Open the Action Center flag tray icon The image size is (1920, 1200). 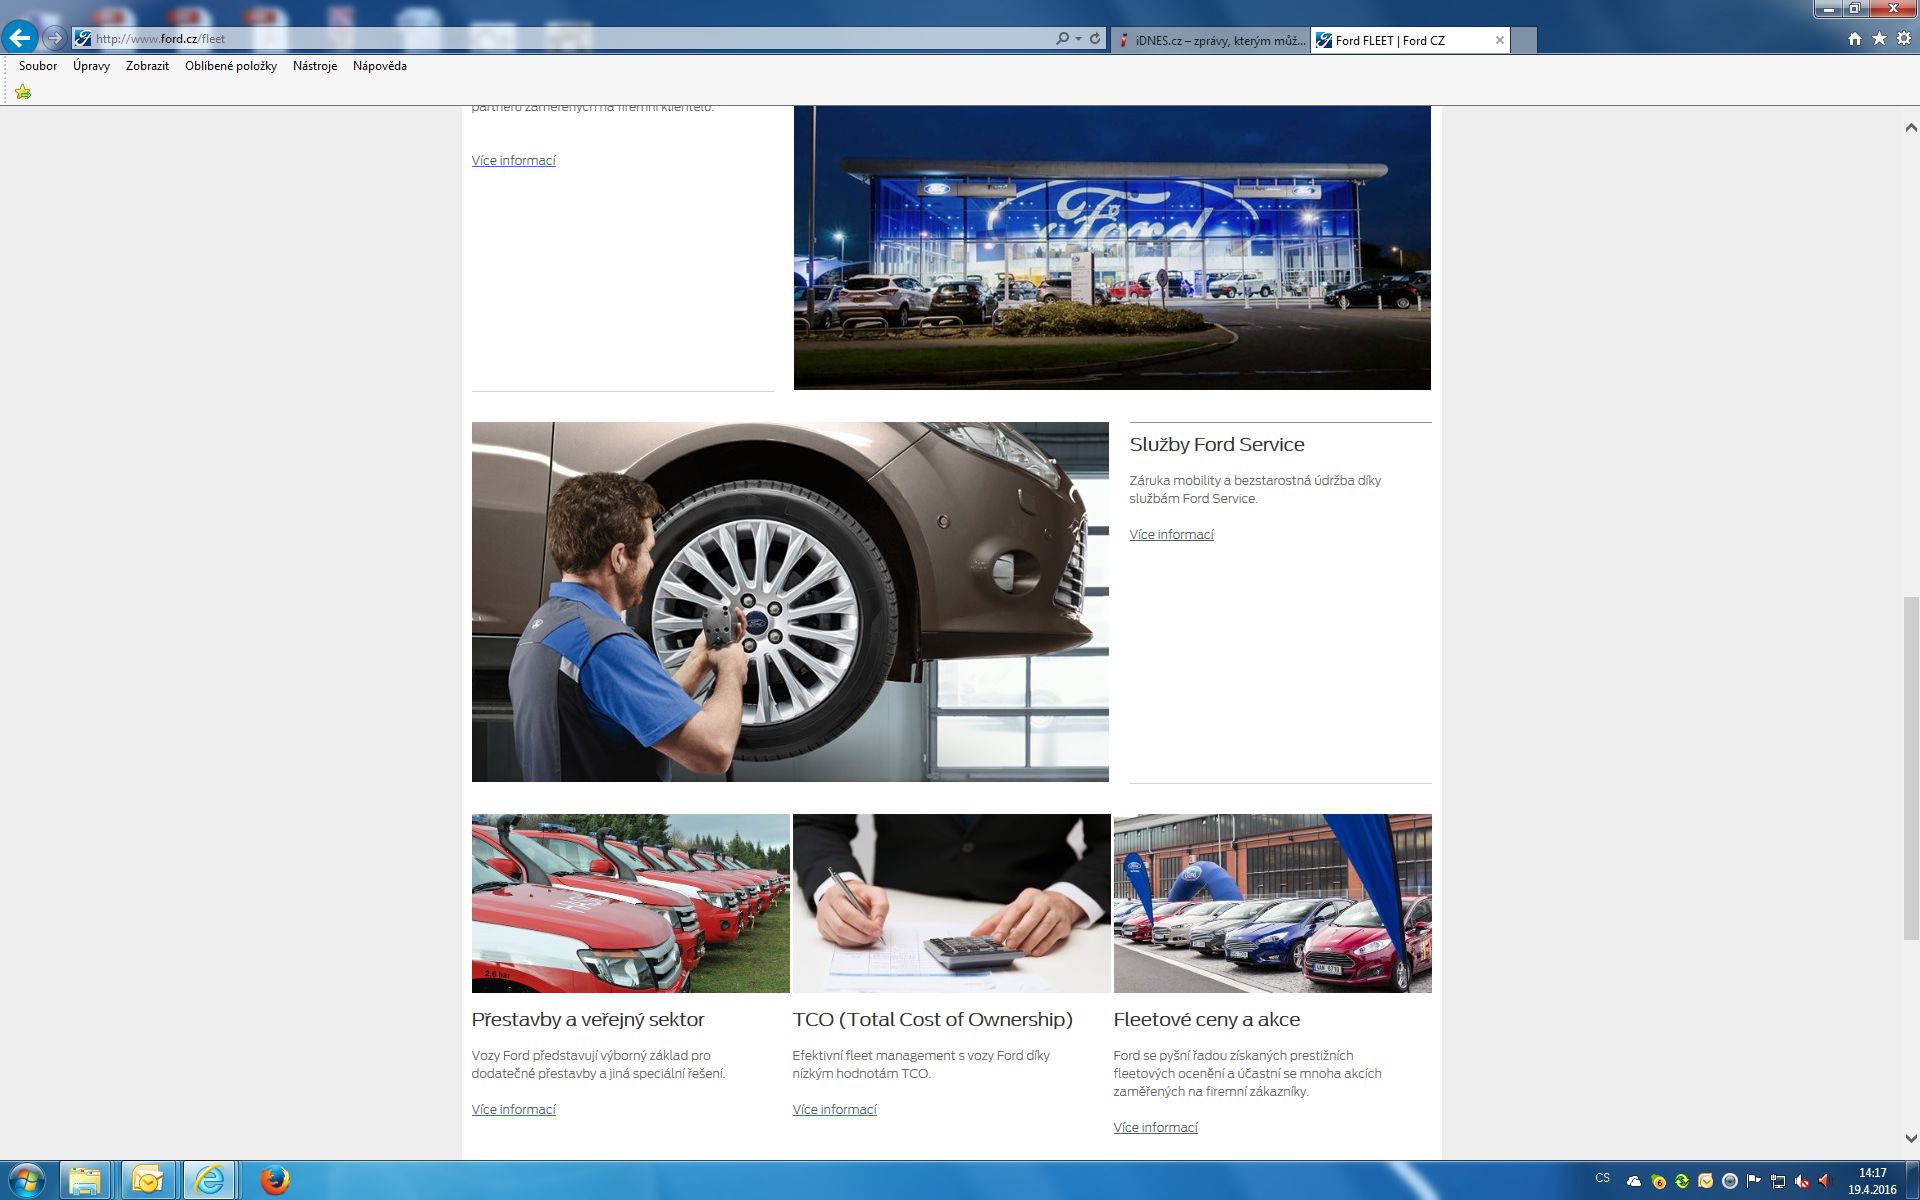coord(1753,1181)
